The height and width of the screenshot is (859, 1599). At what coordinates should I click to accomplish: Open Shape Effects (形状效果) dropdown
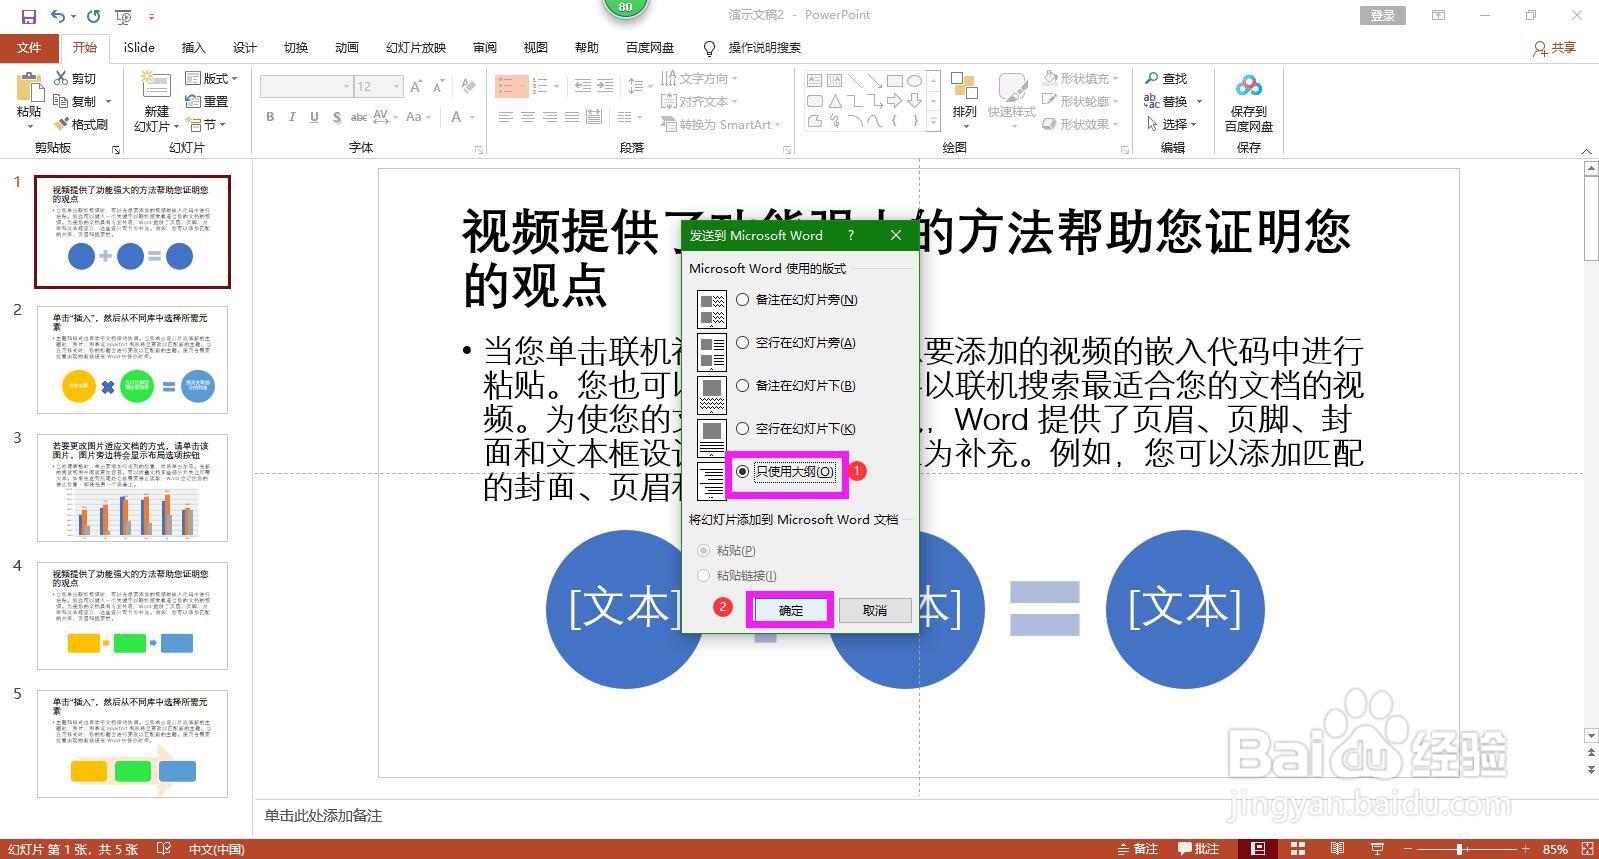click(x=1081, y=124)
